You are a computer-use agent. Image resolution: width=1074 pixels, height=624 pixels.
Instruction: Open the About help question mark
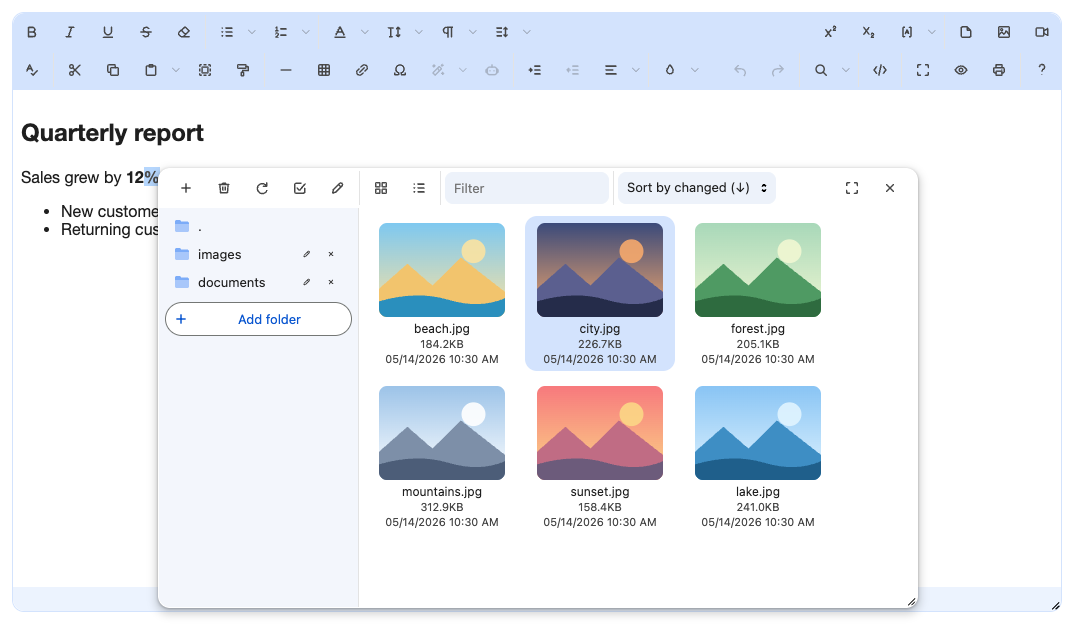(x=1042, y=70)
